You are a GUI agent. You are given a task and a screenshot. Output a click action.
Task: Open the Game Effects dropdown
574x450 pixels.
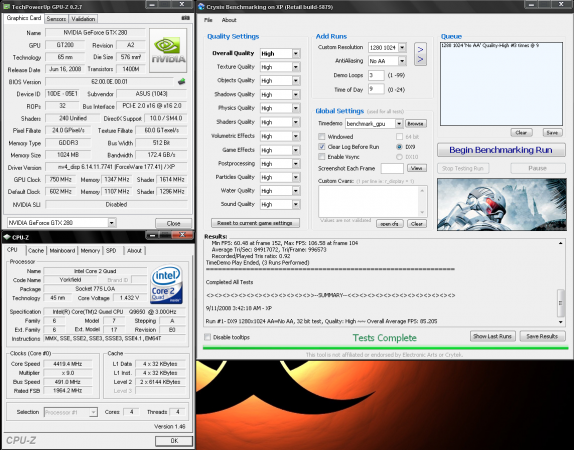[296, 150]
